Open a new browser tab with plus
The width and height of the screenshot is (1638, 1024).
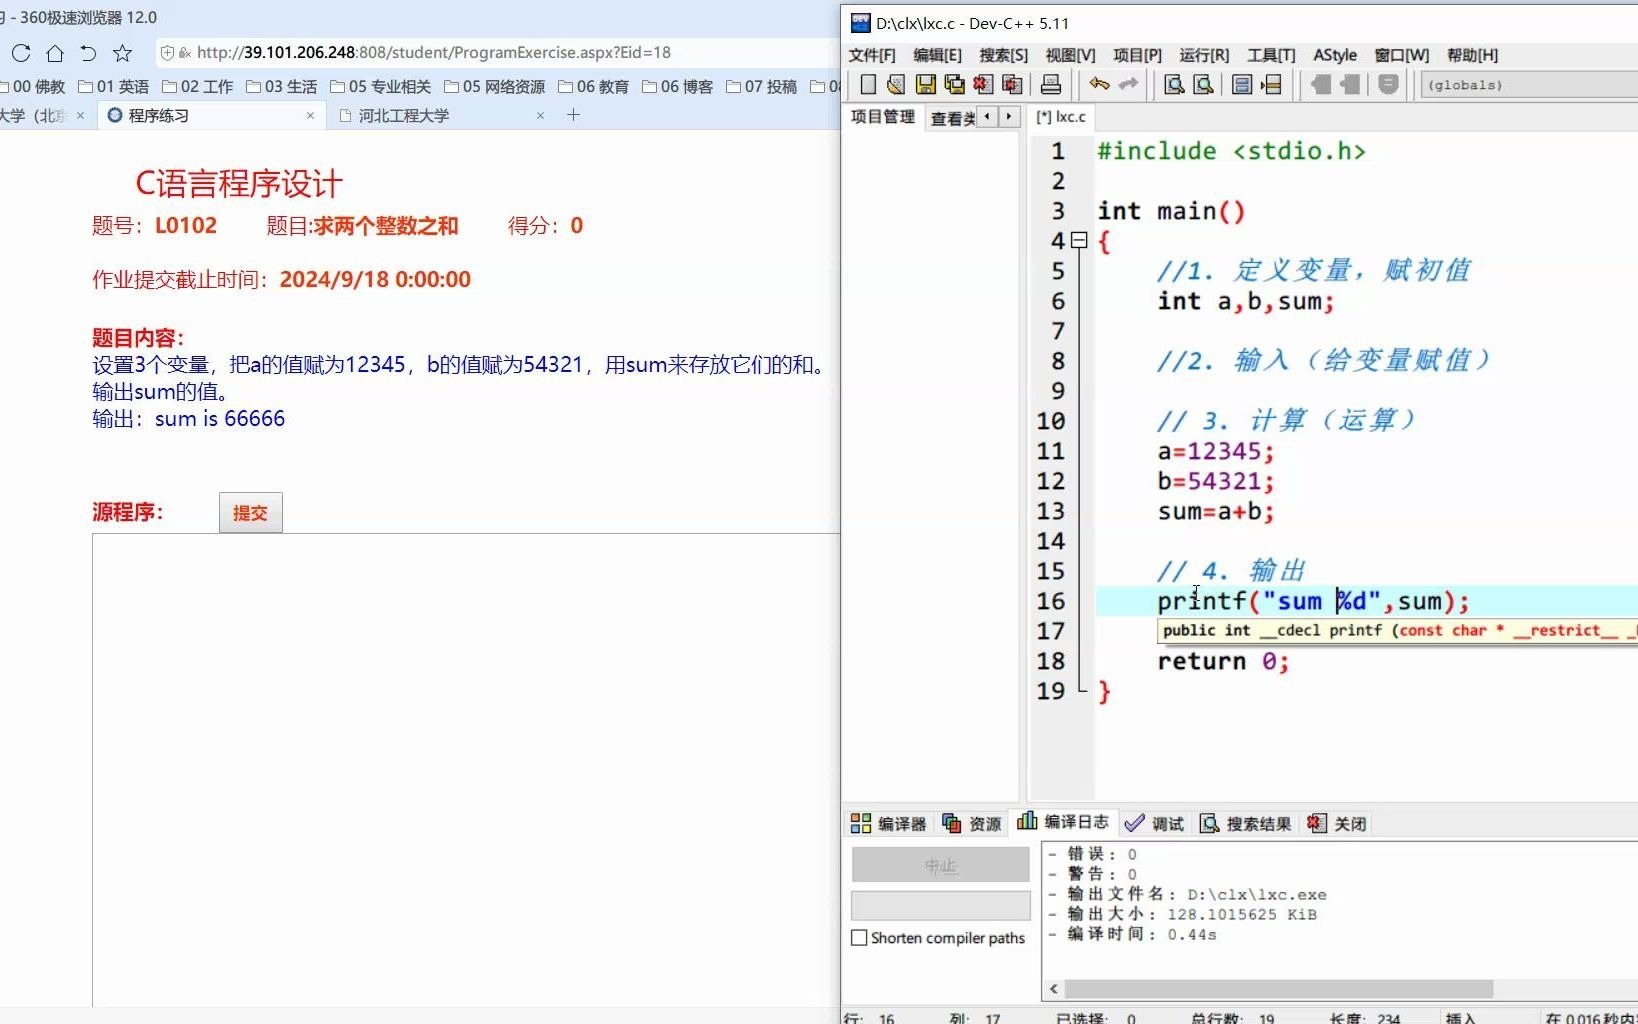tap(573, 115)
